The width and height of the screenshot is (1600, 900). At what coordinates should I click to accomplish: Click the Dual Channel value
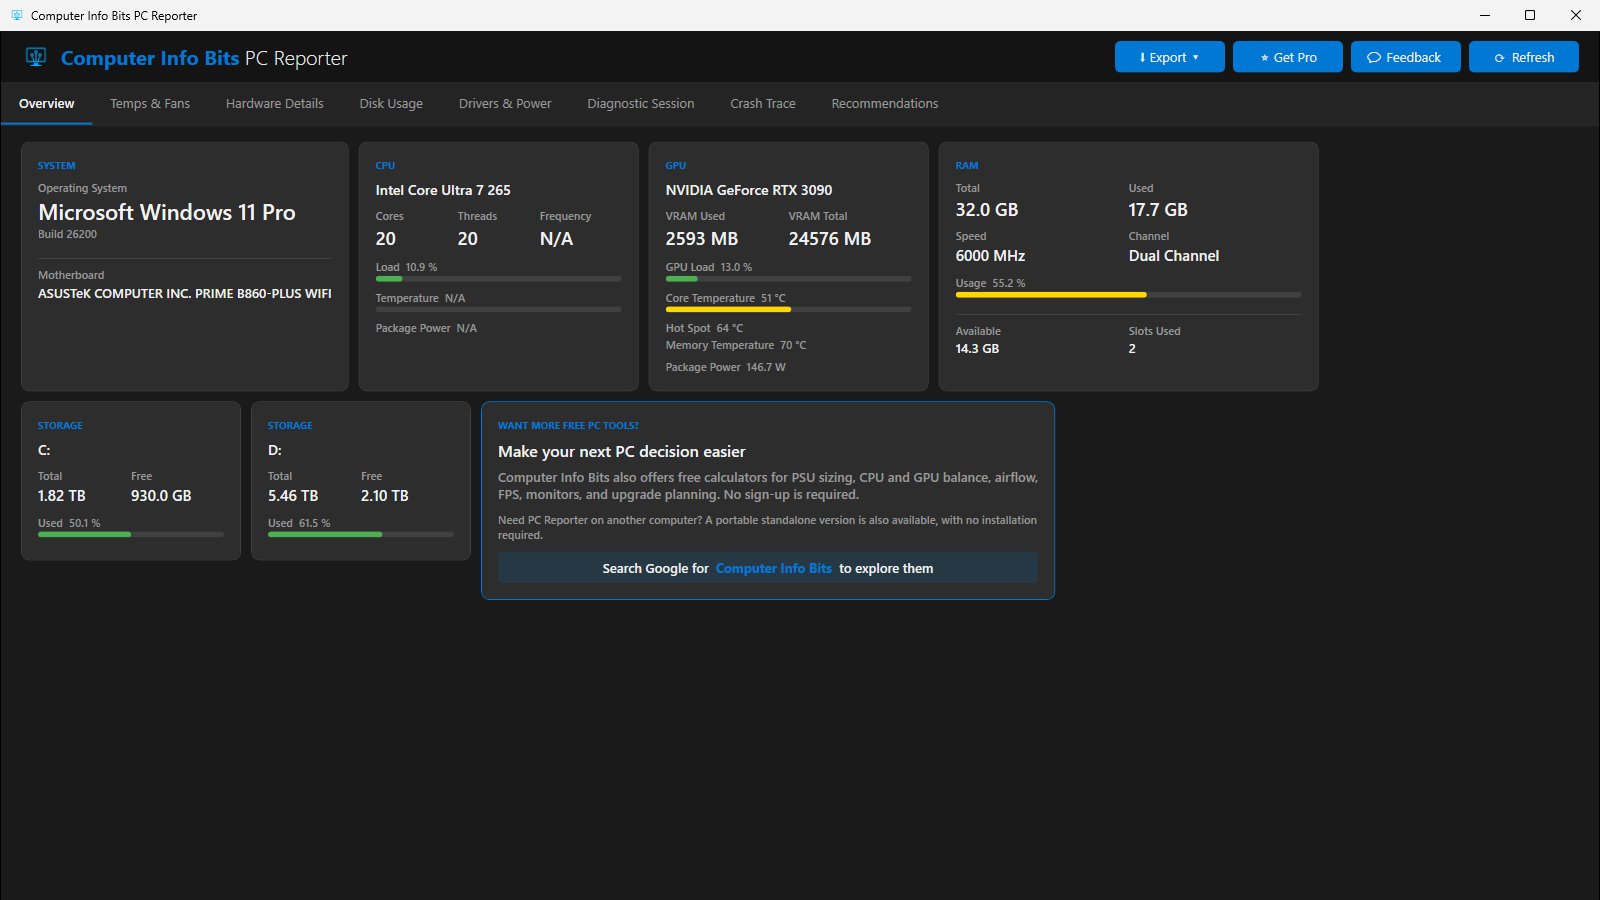pyautogui.click(x=1174, y=256)
